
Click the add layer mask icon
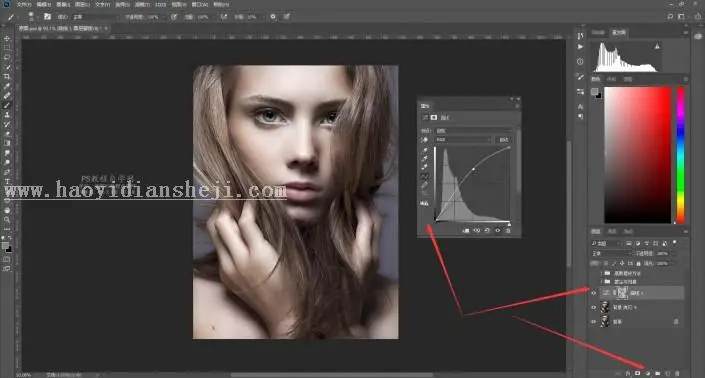coord(638,374)
